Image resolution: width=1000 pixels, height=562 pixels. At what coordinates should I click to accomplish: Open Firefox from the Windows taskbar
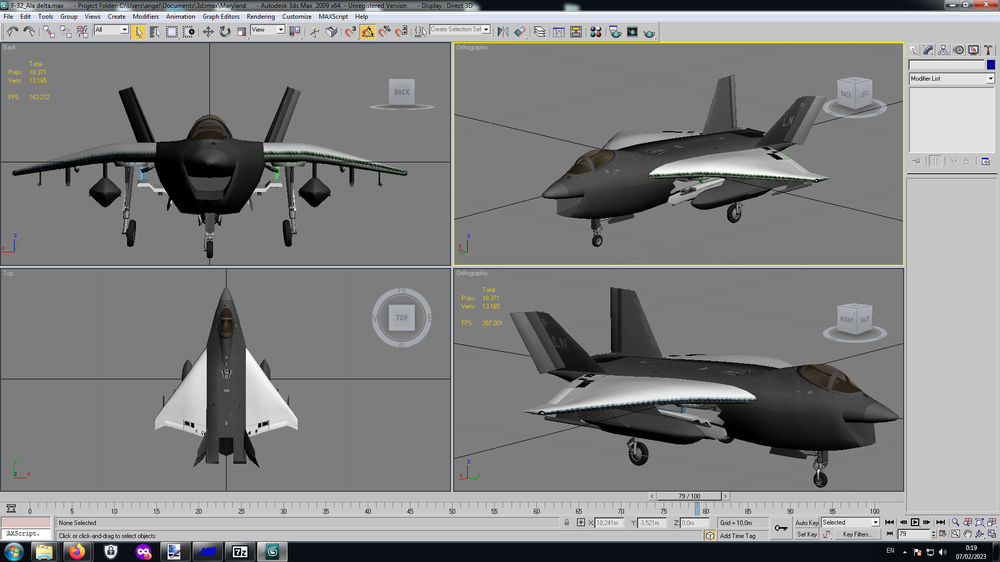pos(77,551)
